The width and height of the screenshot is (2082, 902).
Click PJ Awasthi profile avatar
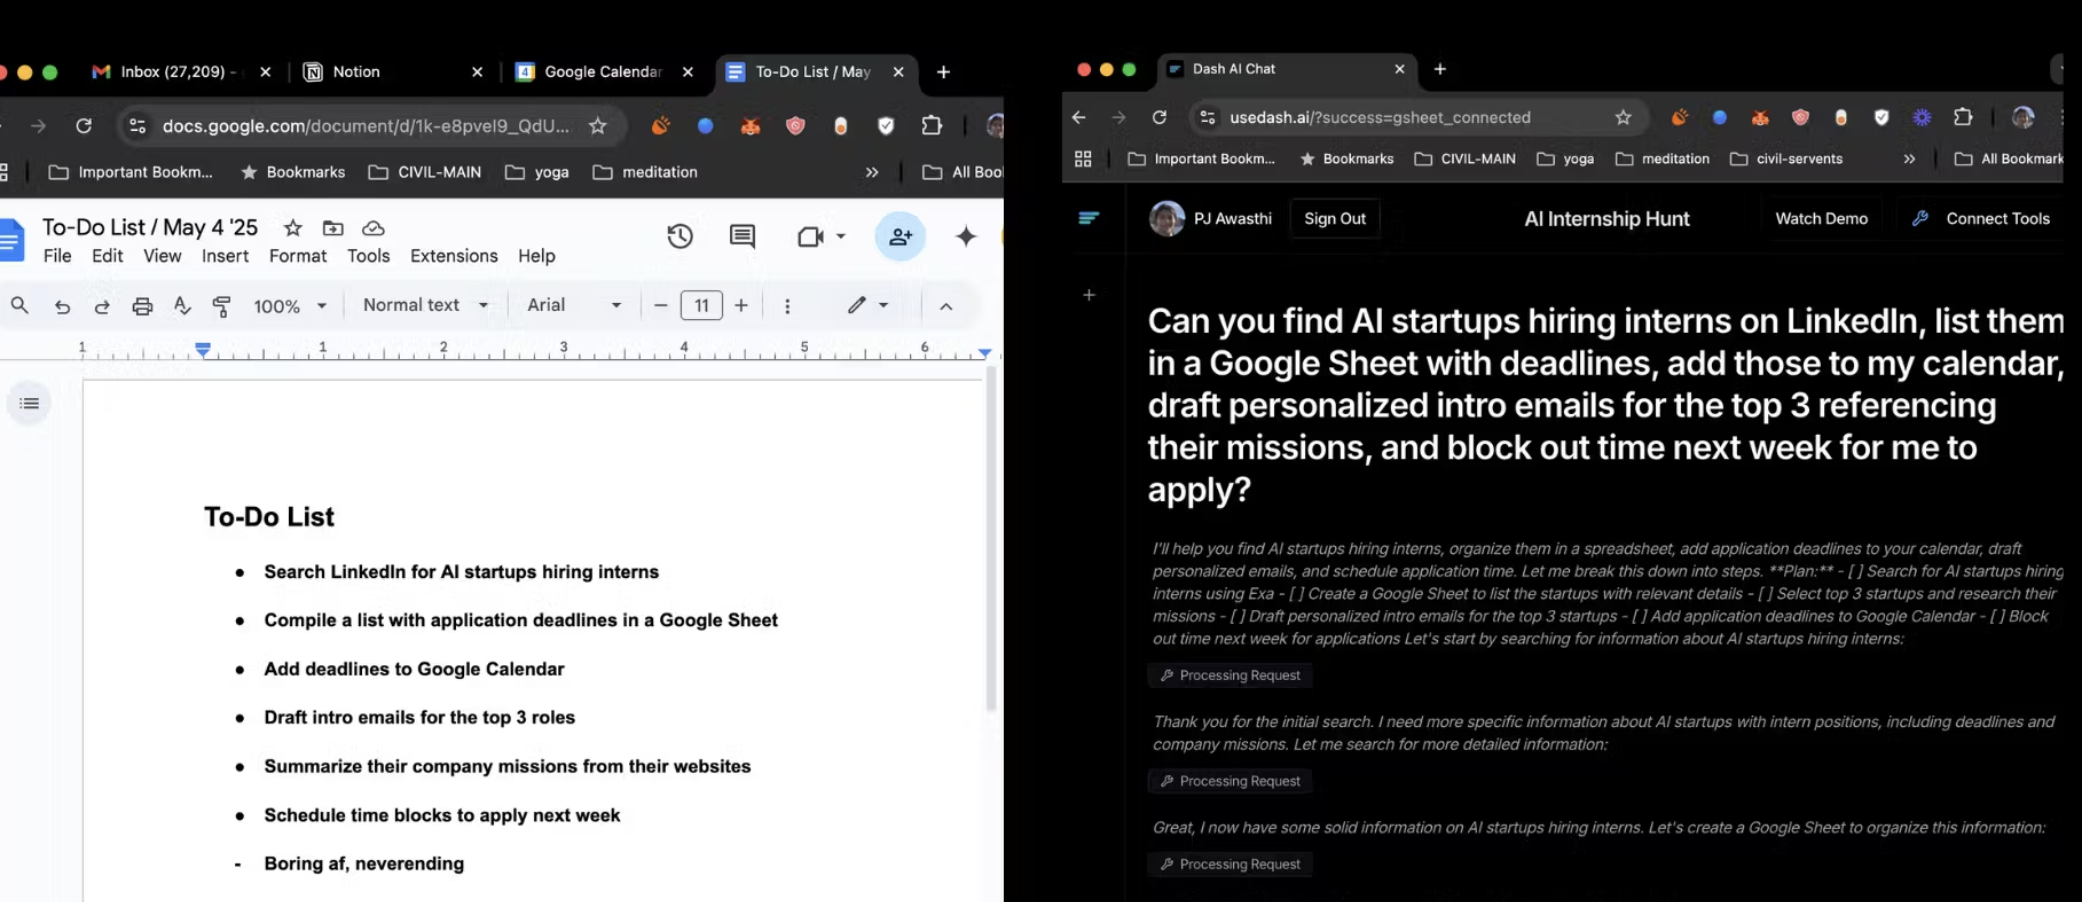click(1166, 218)
